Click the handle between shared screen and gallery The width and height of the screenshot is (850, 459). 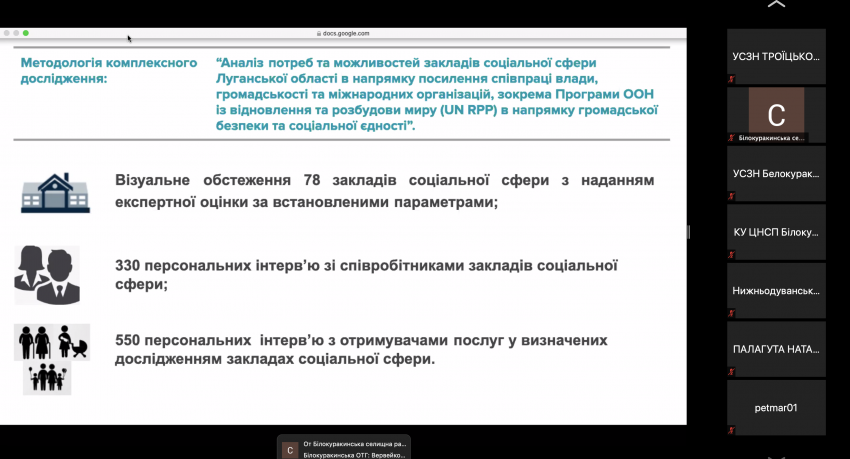point(689,232)
